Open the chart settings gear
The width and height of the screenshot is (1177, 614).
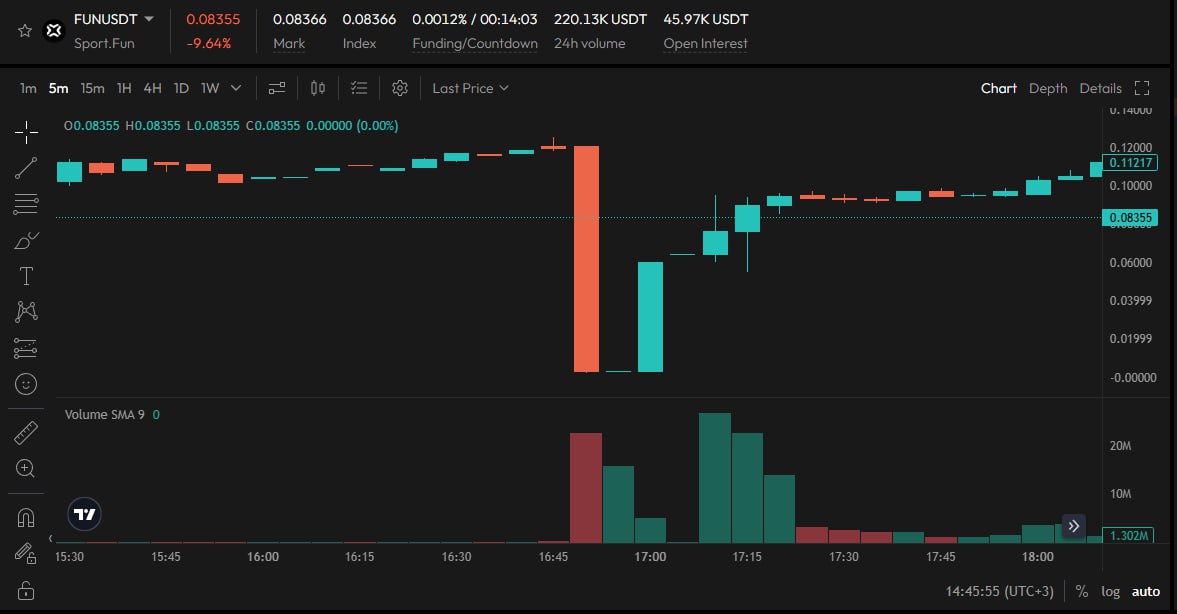400,88
